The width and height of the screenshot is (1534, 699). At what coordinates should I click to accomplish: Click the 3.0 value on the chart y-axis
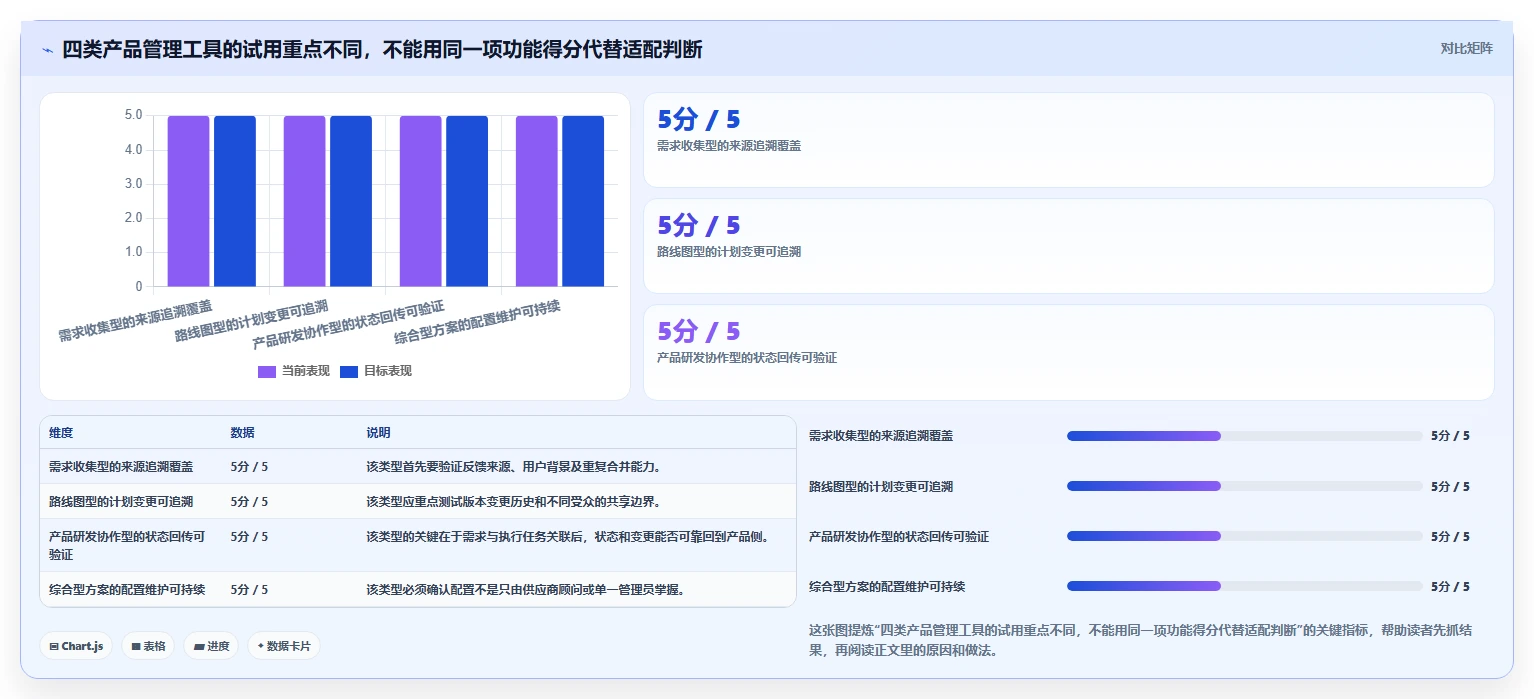pos(133,184)
